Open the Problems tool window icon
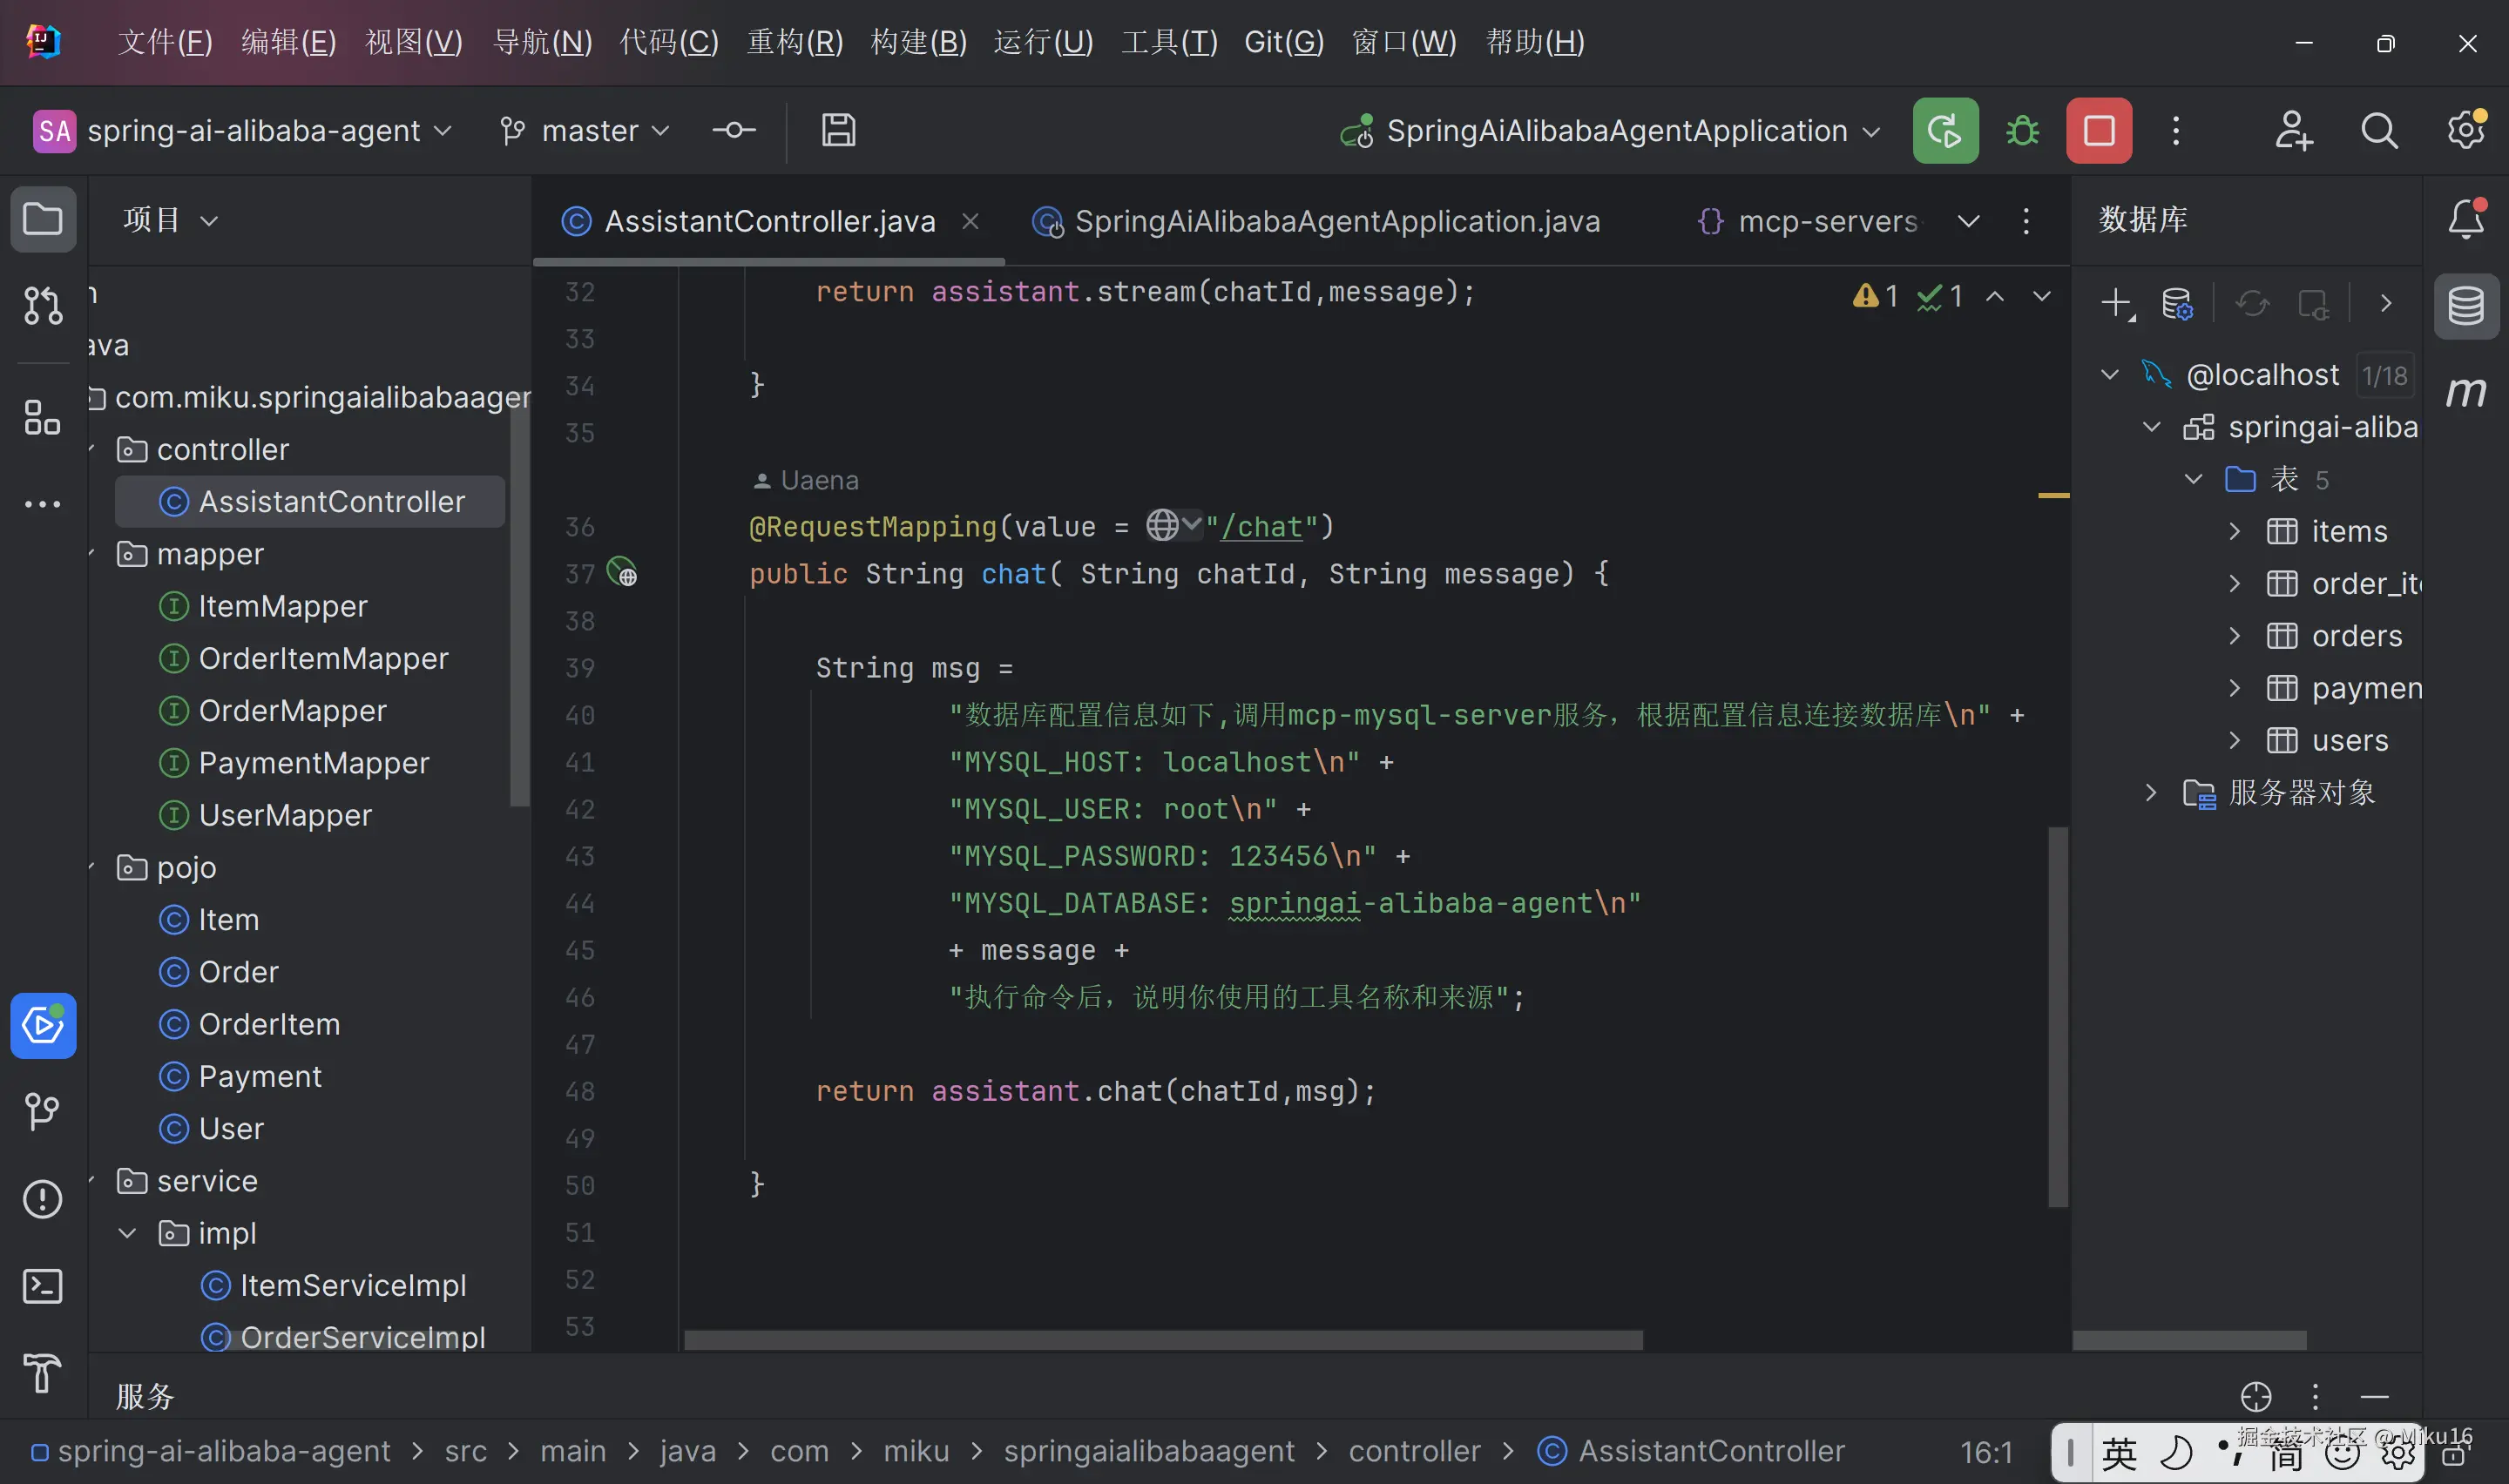 tap(42, 1199)
